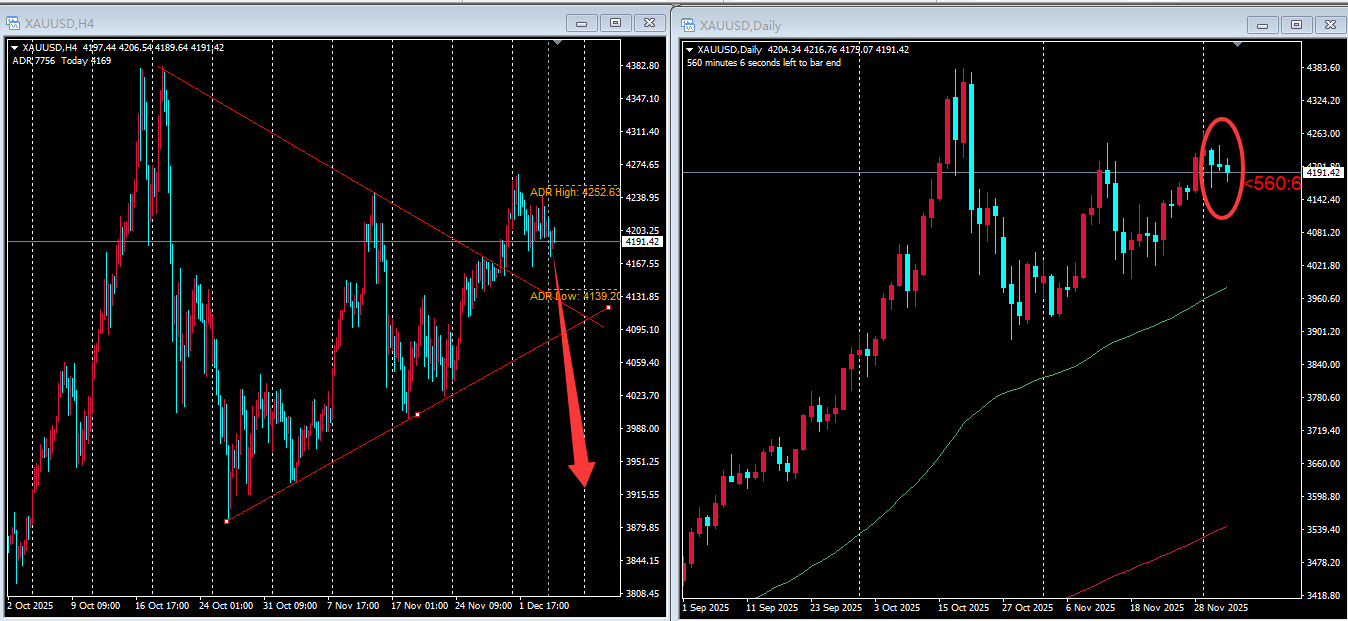Click the XAUUSD,Daily window chart icon
Screen dimensions: 1348x621
point(689,25)
